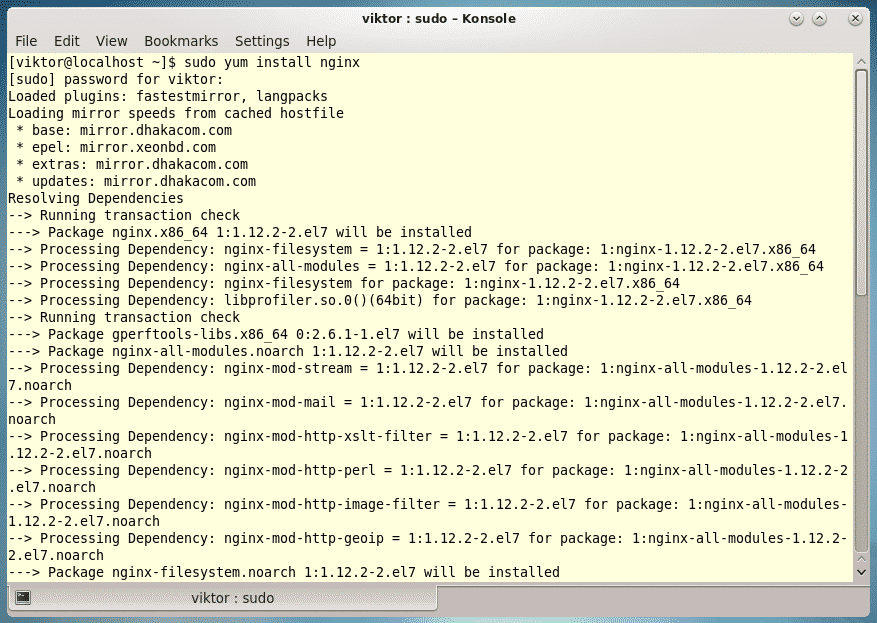
Task: Click the 'nginx-all-modules =' dependency line
Action: point(416,266)
